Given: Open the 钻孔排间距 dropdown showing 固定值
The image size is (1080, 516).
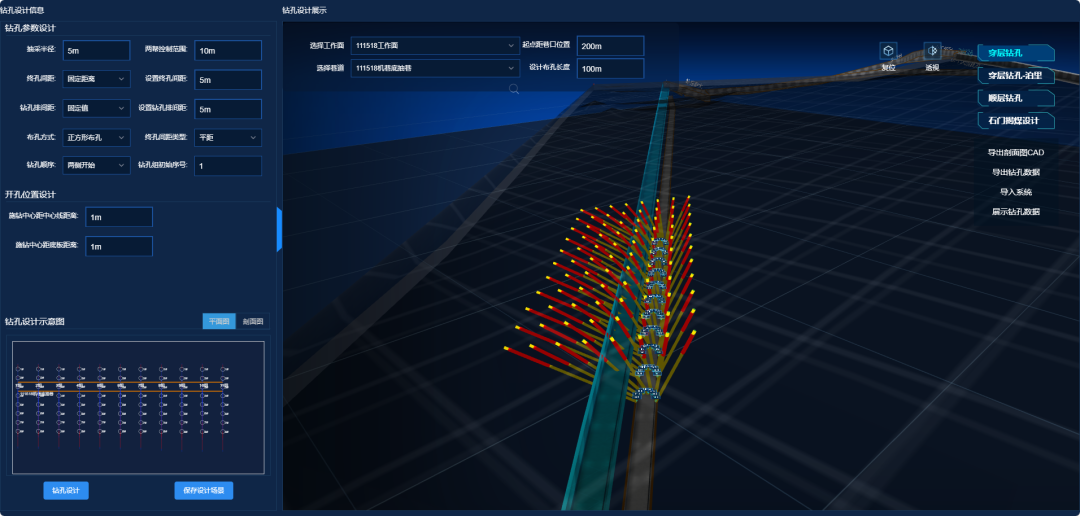Looking at the screenshot, I should 96,109.
